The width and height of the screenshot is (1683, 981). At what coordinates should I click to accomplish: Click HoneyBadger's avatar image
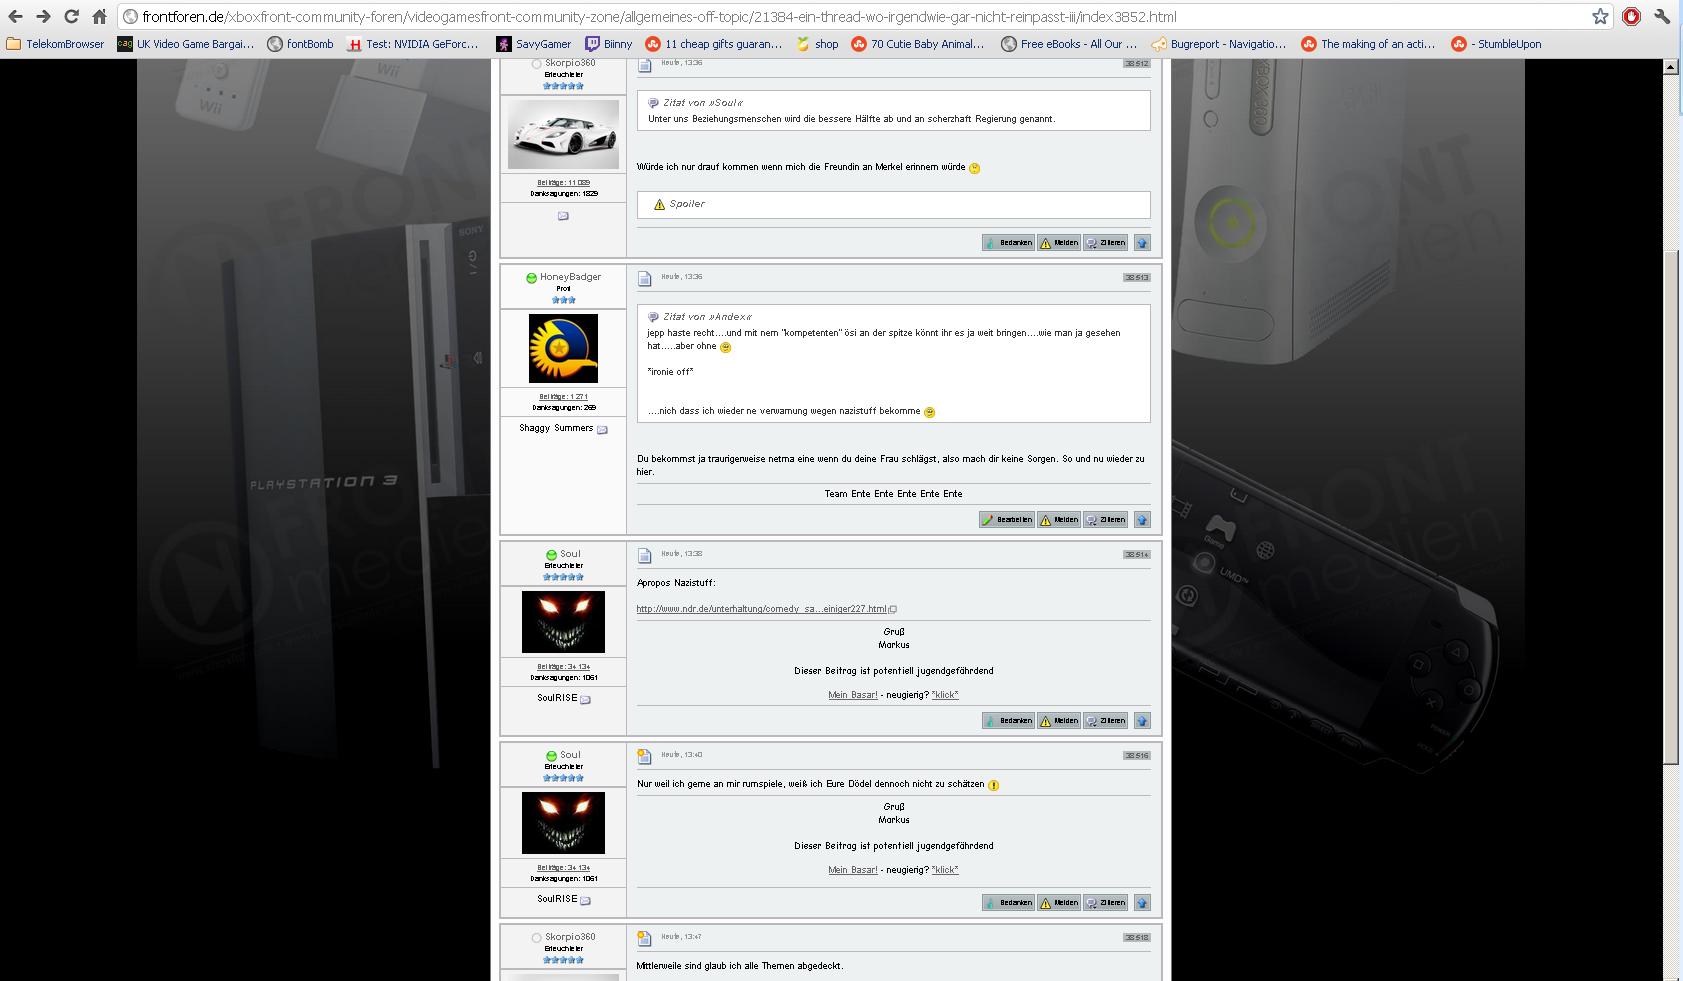[563, 349]
